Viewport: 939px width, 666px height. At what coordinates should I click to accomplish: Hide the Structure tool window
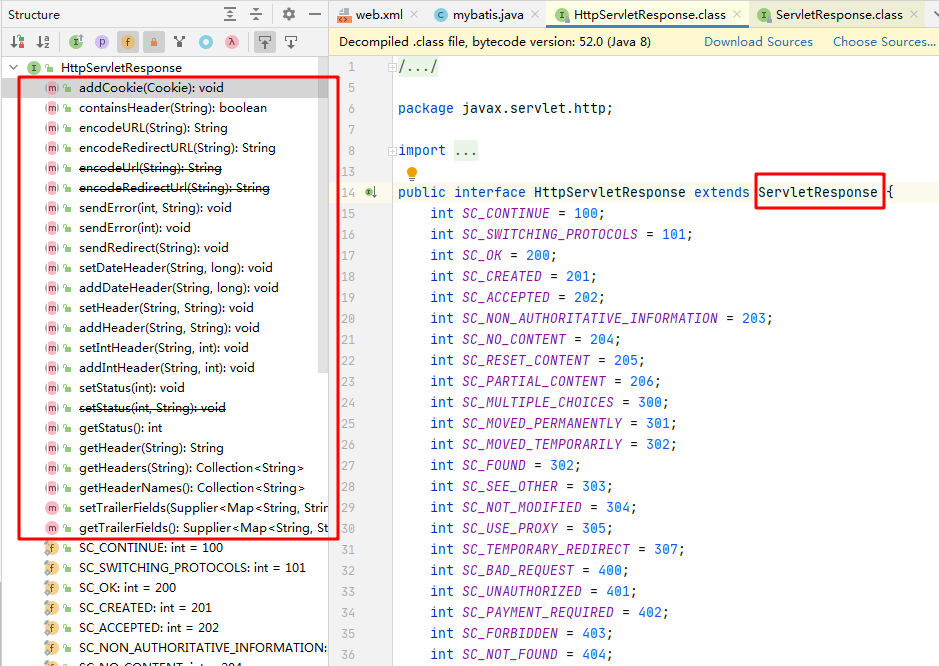pos(315,14)
